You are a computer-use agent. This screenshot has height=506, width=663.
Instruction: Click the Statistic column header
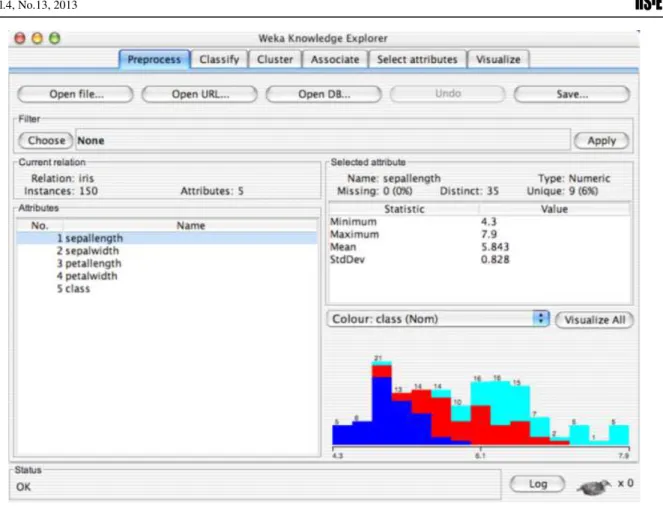tap(404, 209)
